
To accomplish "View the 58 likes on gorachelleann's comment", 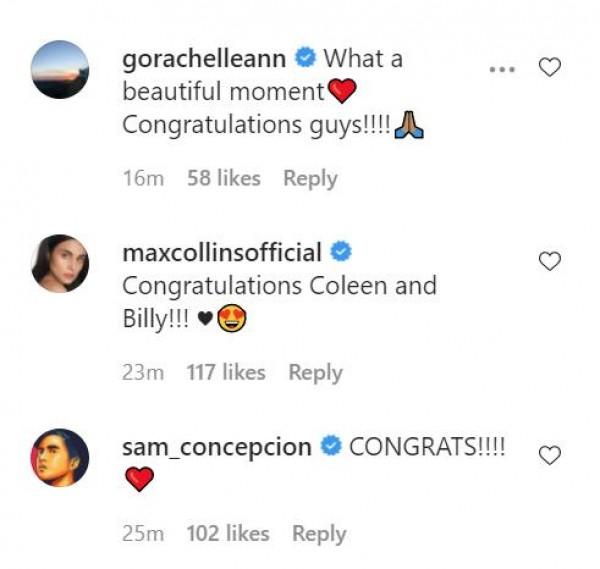I will coord(223,178).
